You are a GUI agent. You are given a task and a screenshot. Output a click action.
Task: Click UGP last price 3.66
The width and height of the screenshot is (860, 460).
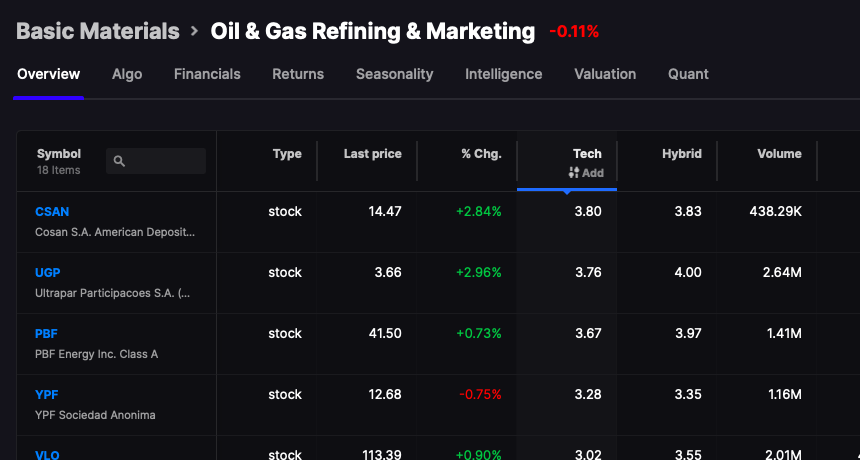point(388,272)
